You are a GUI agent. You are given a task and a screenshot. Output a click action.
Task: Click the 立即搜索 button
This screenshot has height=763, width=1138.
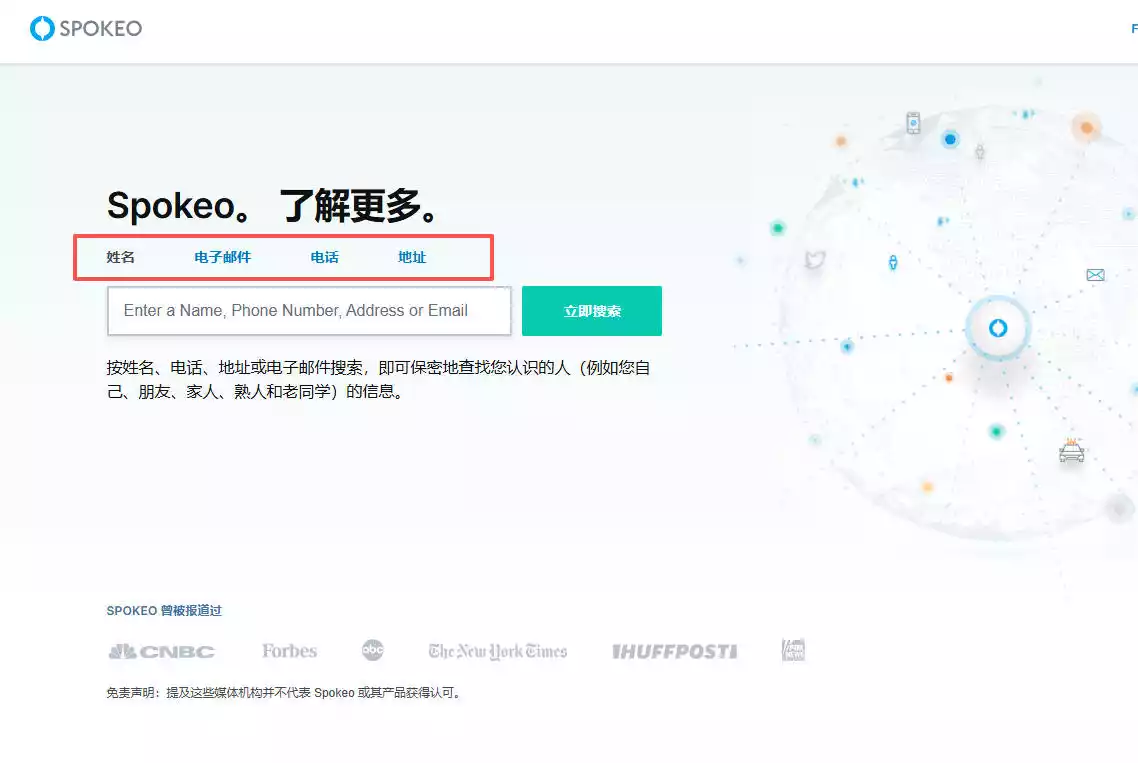(591, 311)
